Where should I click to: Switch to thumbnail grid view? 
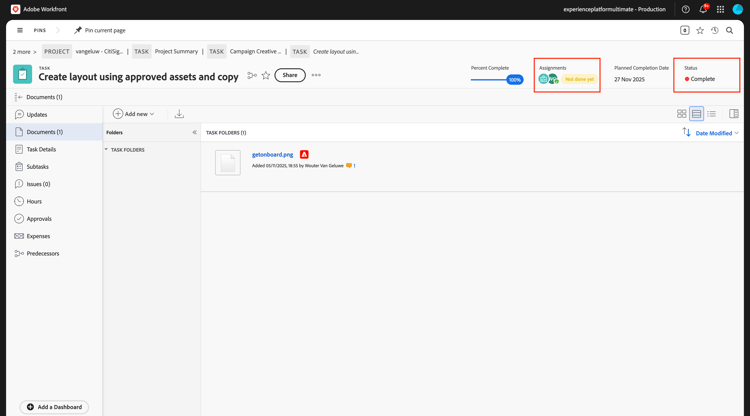(x=682, y=114)
